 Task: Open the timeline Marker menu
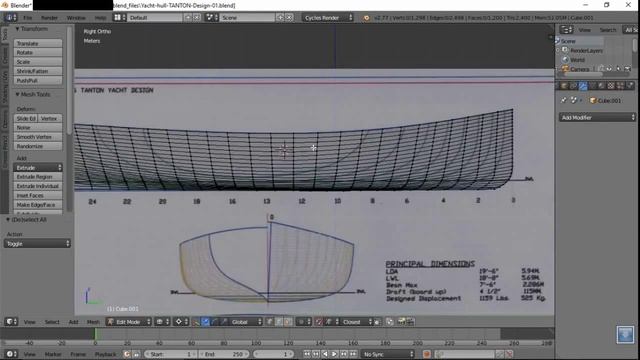coord(53,354)
